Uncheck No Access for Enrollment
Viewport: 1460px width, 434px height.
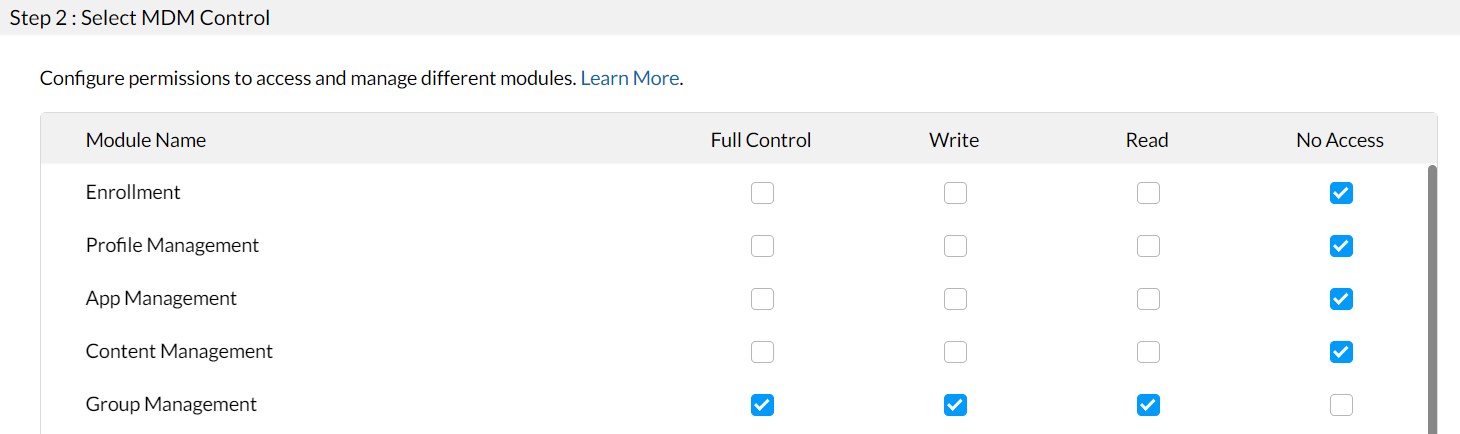coord(1341,193)
